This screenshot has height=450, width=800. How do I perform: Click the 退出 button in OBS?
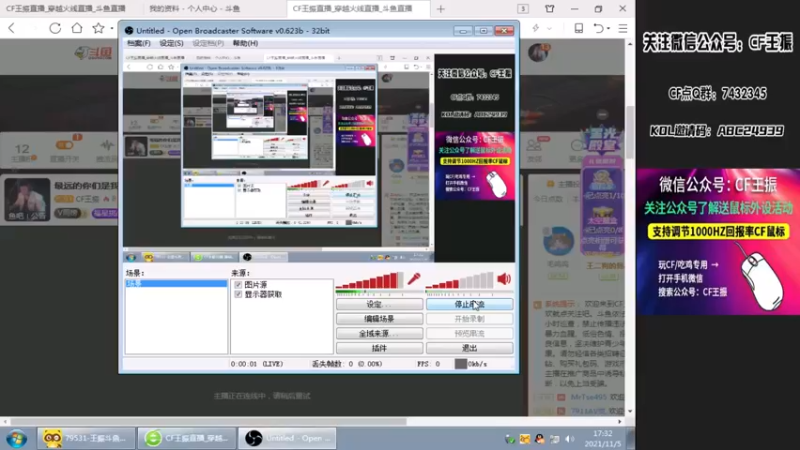click(x=469, y=348)
